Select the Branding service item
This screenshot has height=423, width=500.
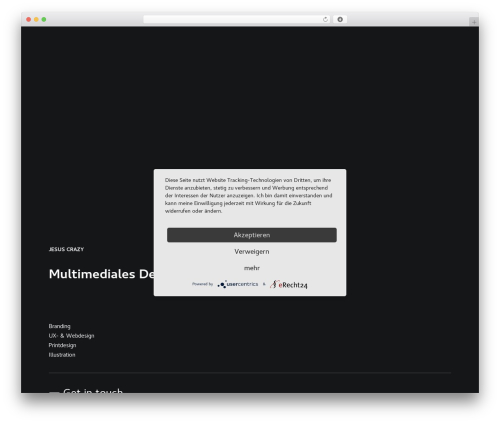pyautogui.click(x=59, y=326)
